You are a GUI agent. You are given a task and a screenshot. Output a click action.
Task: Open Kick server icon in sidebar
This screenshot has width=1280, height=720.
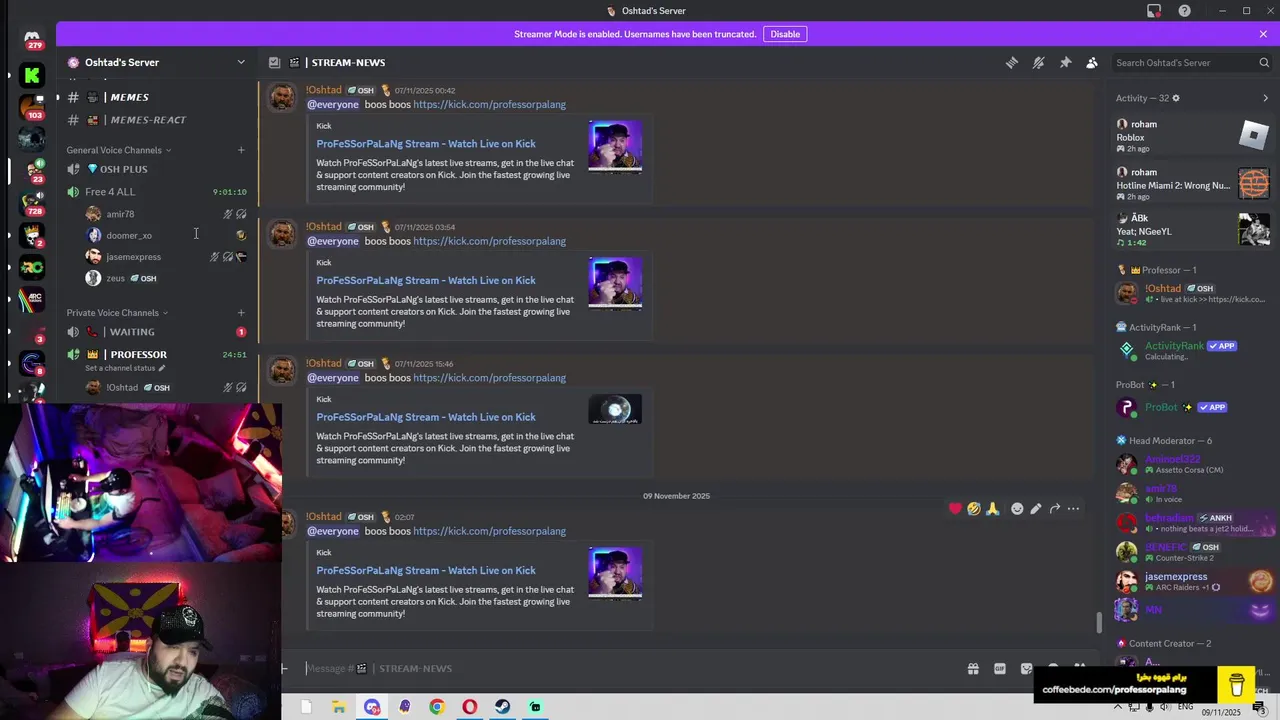click(32, 75)
